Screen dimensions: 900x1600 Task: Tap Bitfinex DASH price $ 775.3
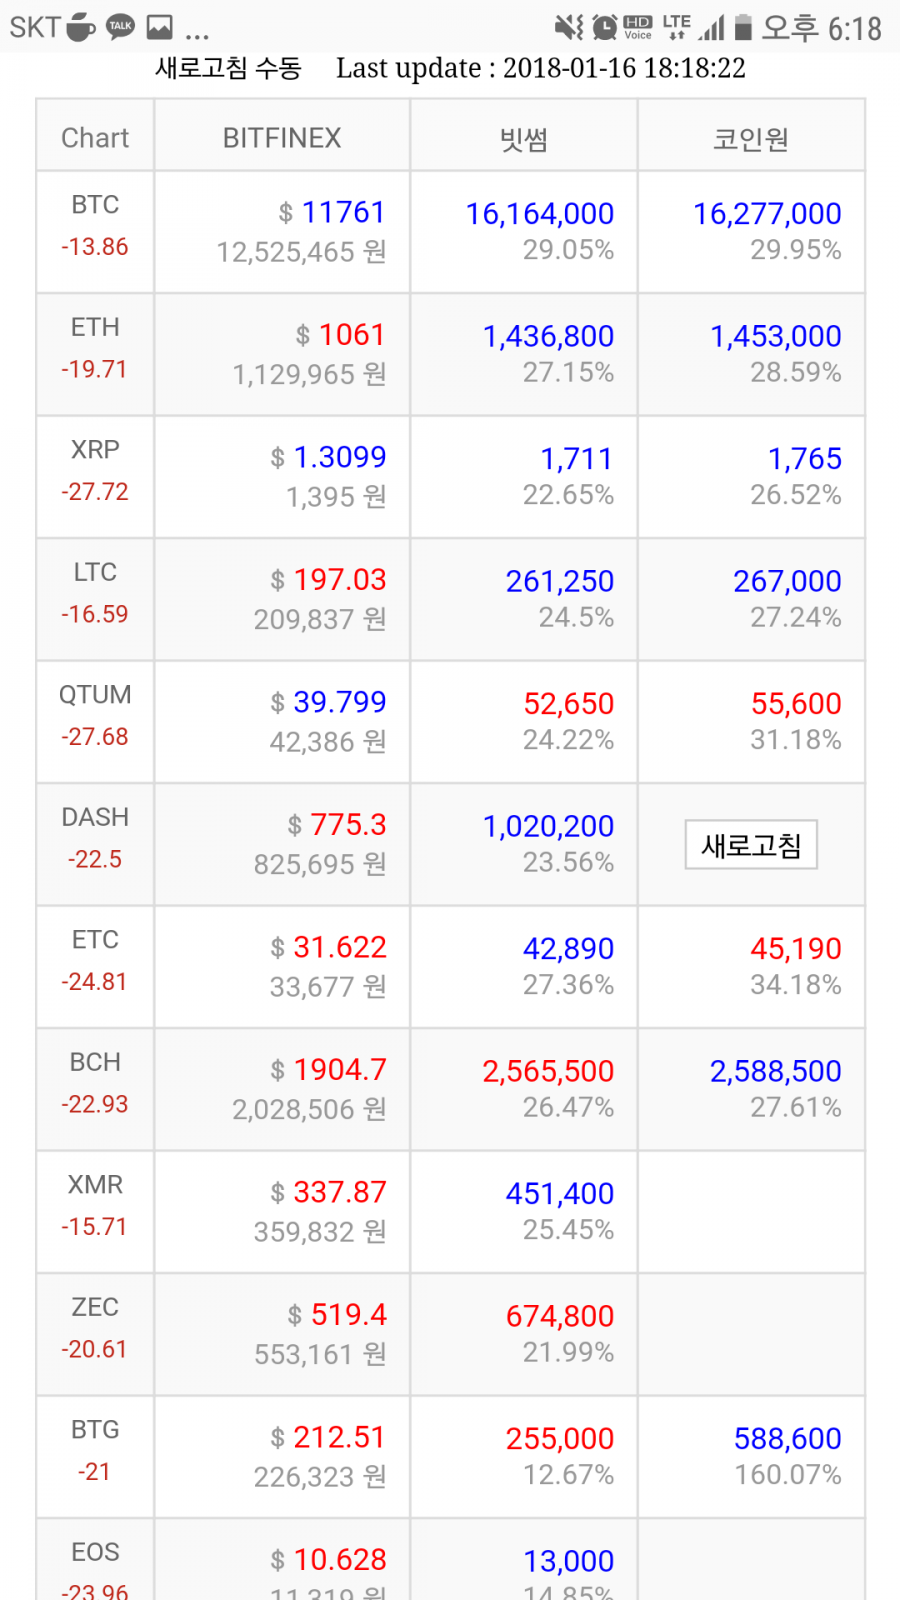[336, 824]
